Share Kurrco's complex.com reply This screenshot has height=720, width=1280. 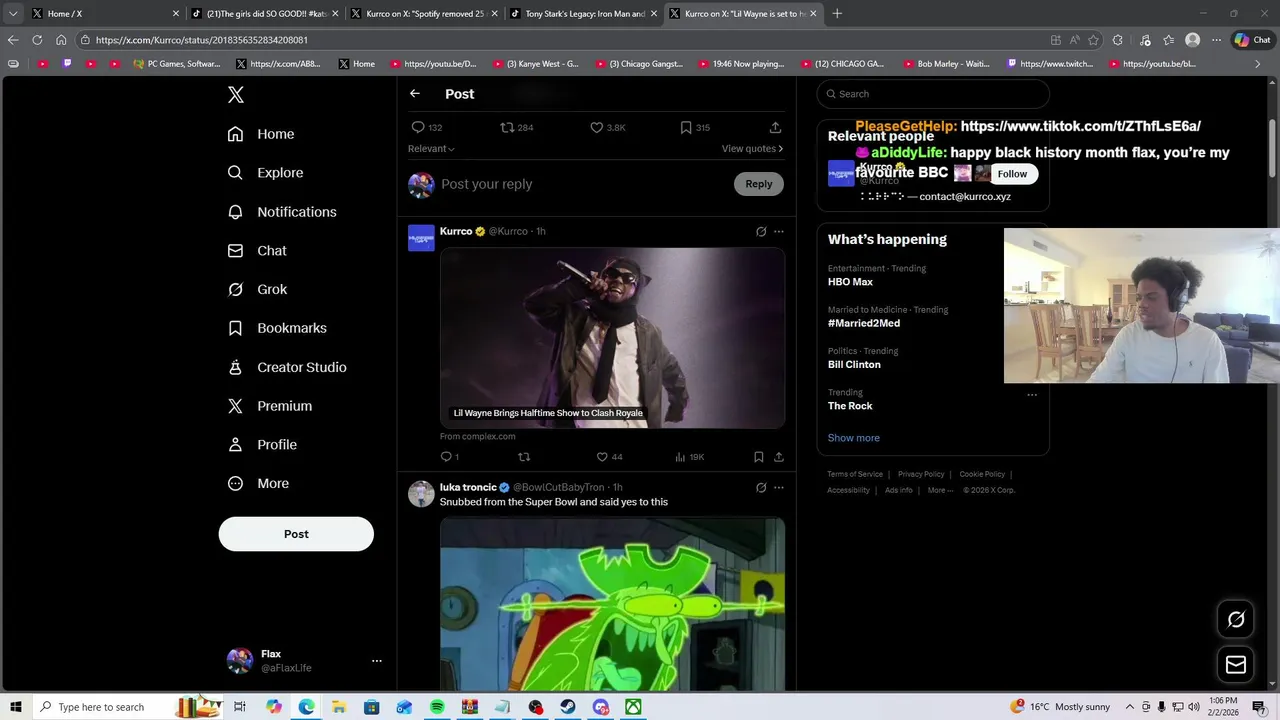[x=778, y=457]
